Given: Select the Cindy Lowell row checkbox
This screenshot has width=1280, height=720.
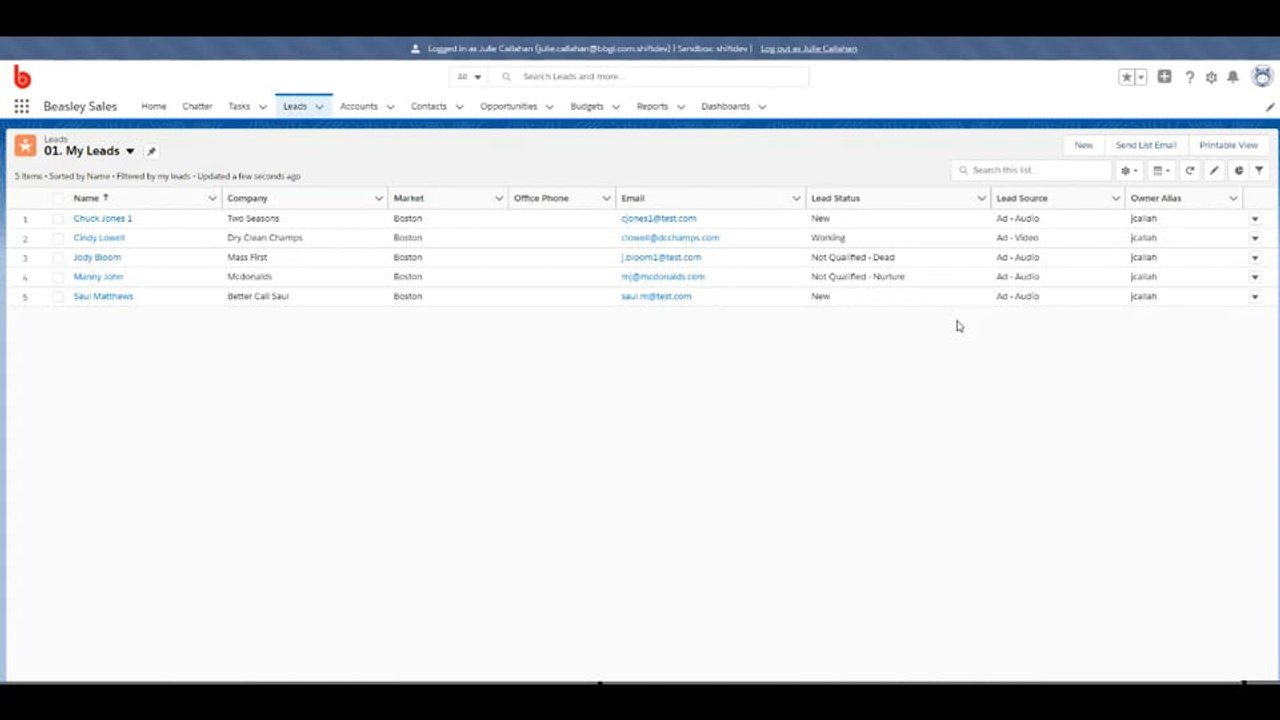Looking at the screenshot, I should point(58,238).
